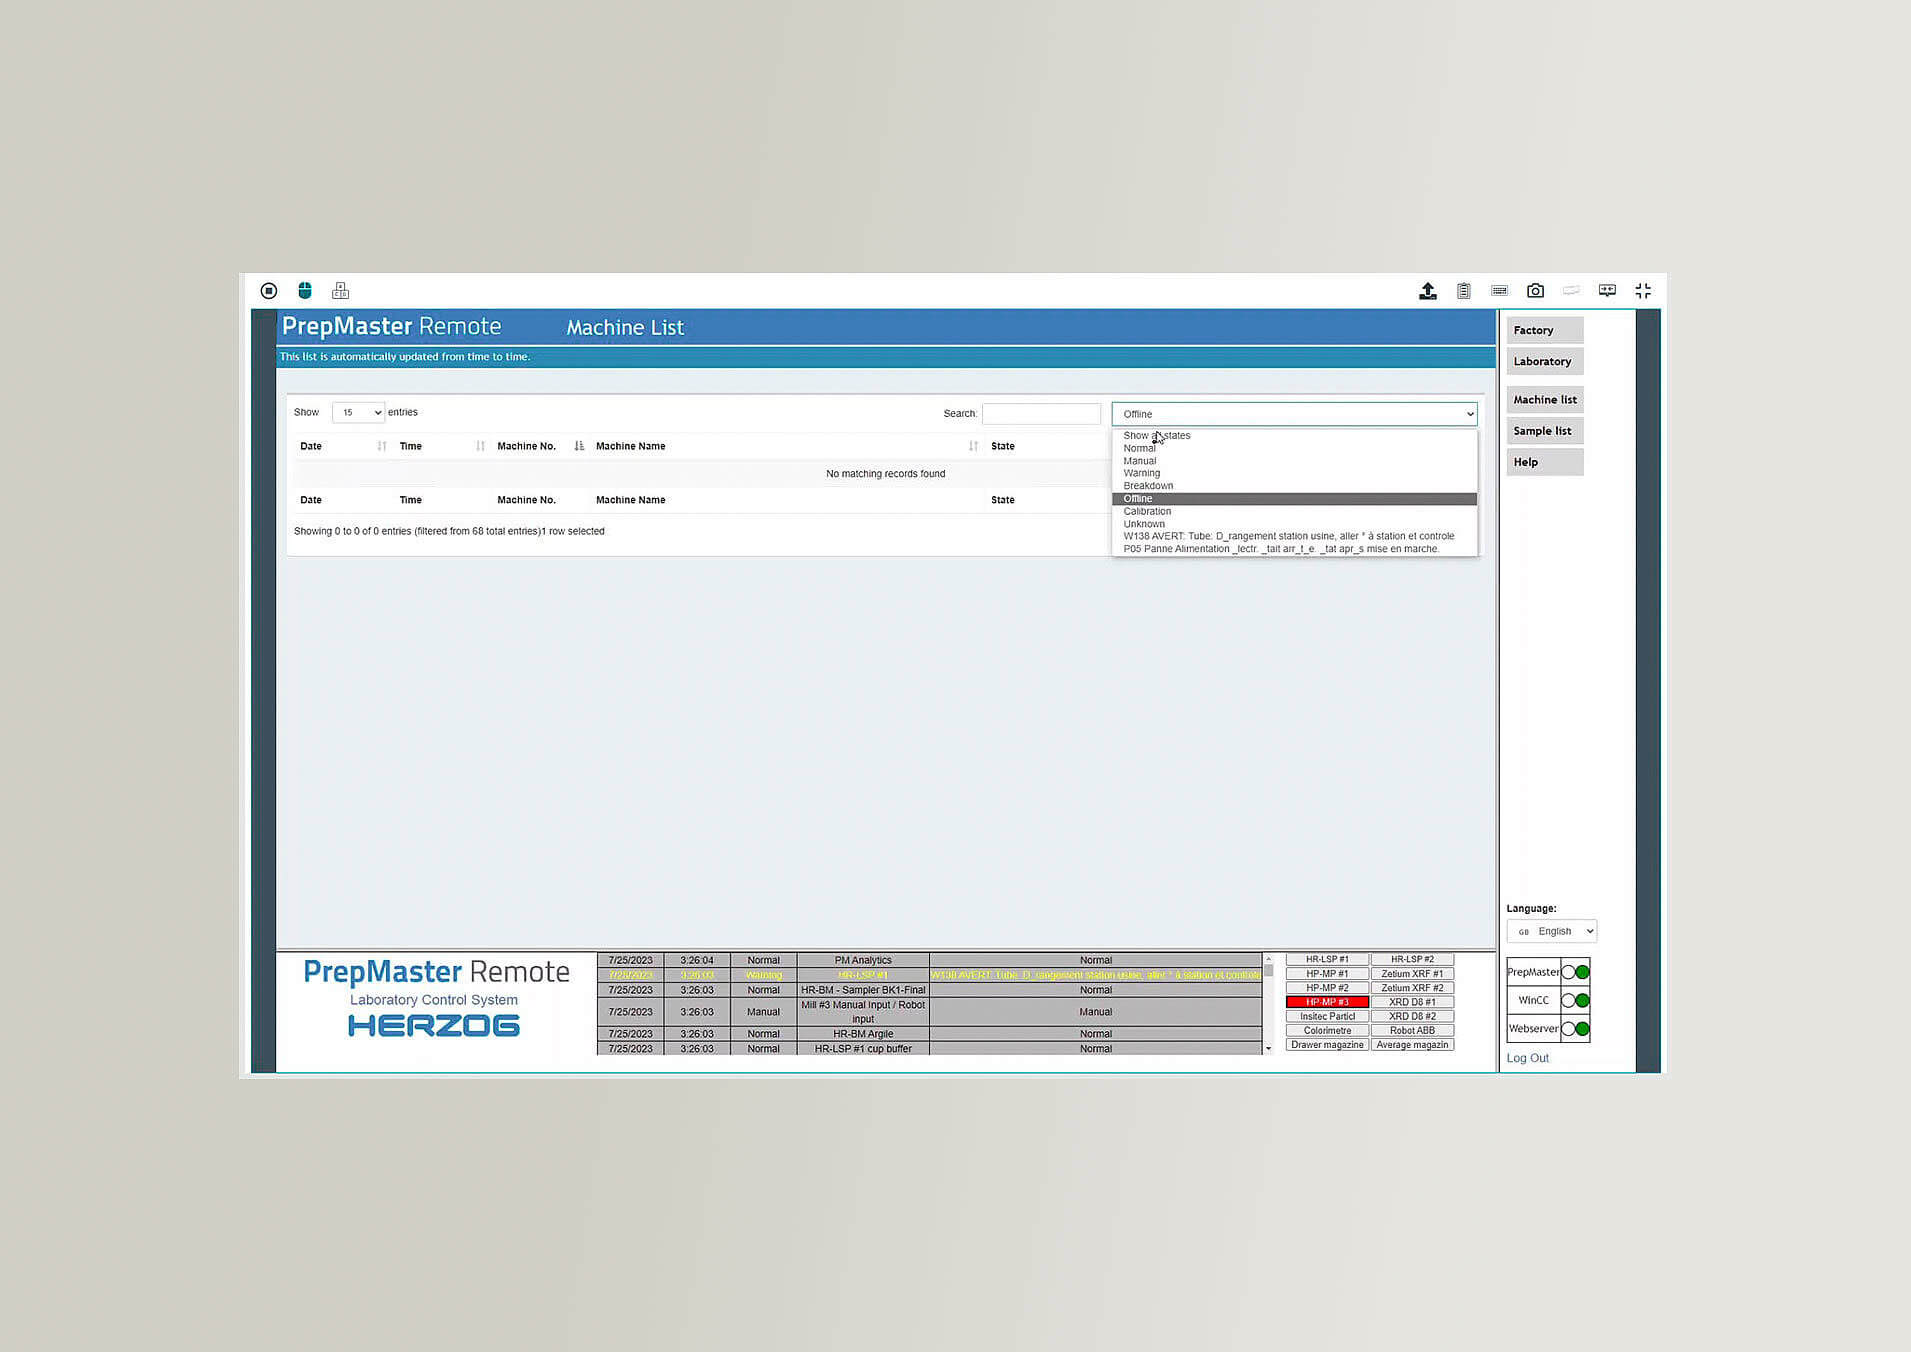Select the 'Breakdown' state option

1294,486
